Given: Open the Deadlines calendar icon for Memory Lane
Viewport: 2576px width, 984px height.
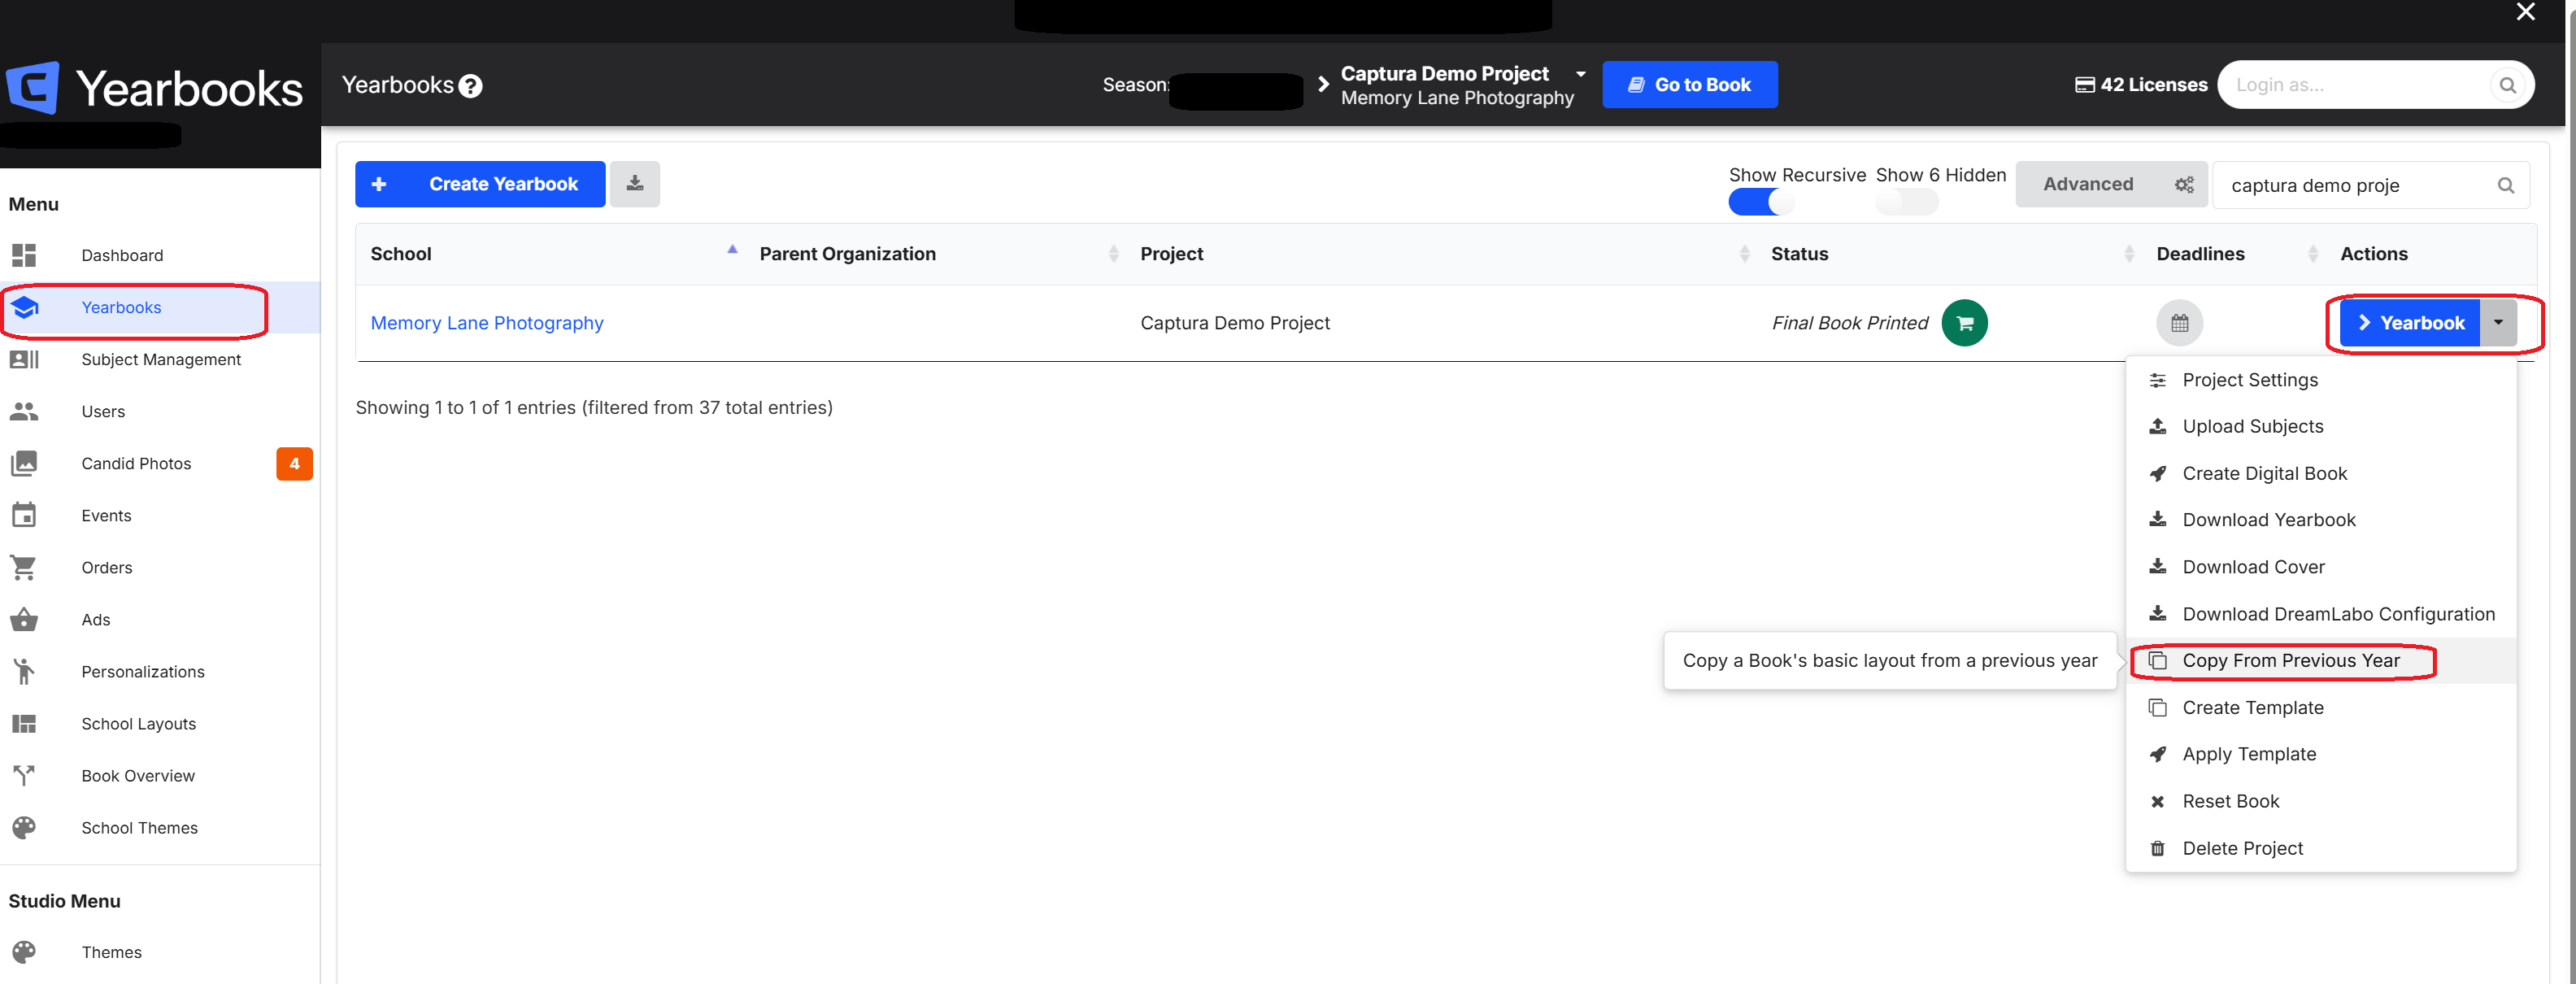Looking at the screenshot, I should [2179, 323].
